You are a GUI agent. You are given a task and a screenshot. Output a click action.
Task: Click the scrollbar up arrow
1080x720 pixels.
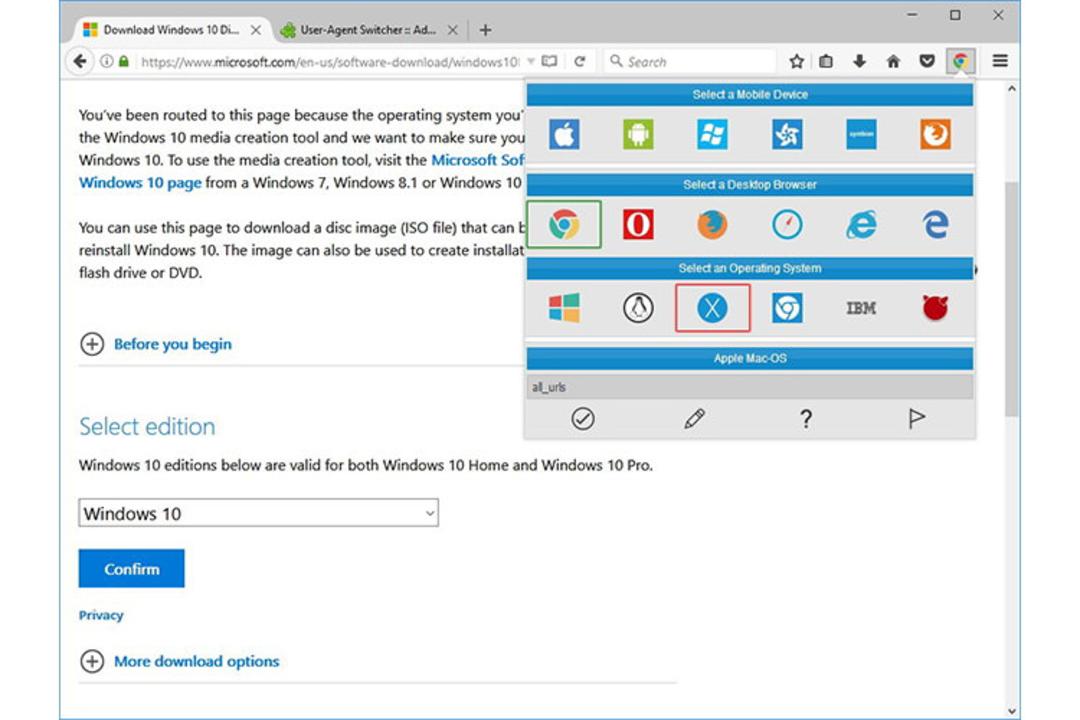1011,88
